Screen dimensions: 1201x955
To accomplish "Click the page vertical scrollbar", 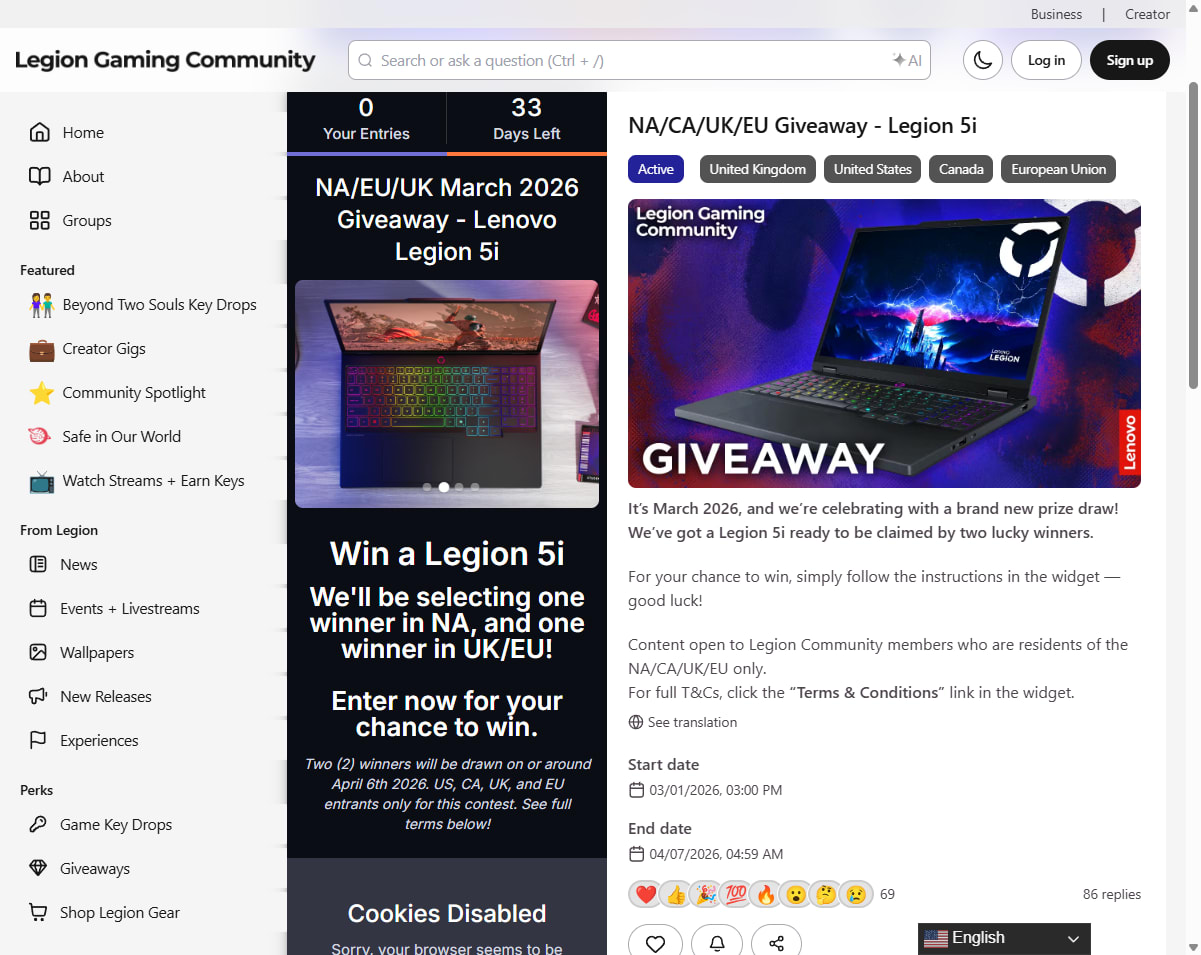I will point(1193,235).
